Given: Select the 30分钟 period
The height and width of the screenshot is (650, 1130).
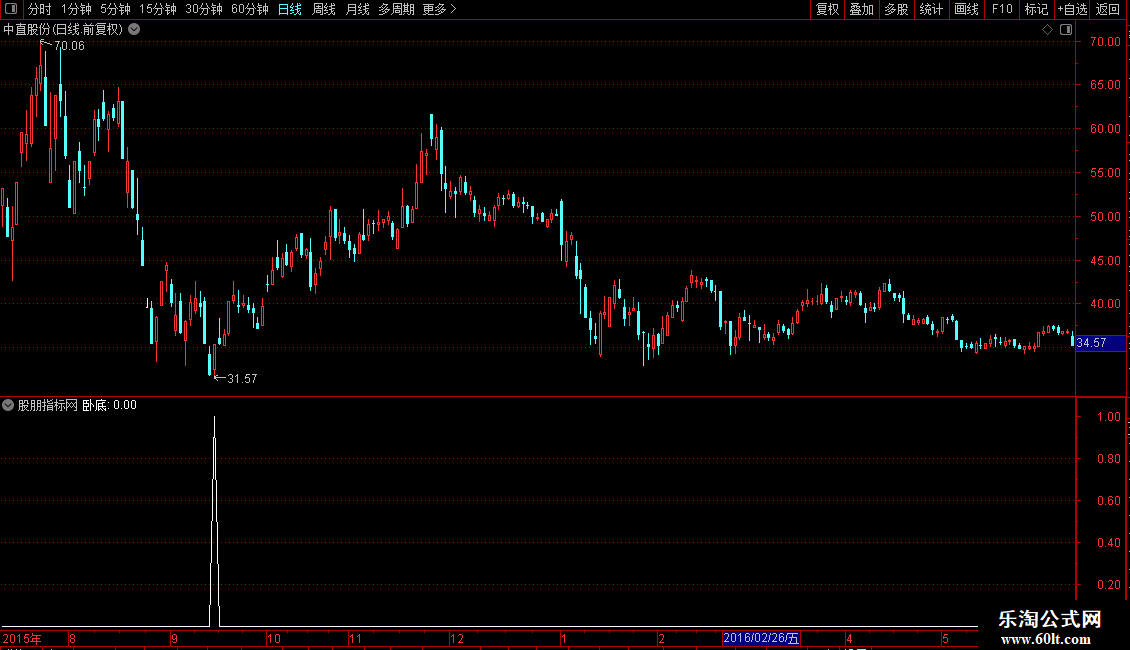Looking at the screenshot, I should click(x=203, y=9).
